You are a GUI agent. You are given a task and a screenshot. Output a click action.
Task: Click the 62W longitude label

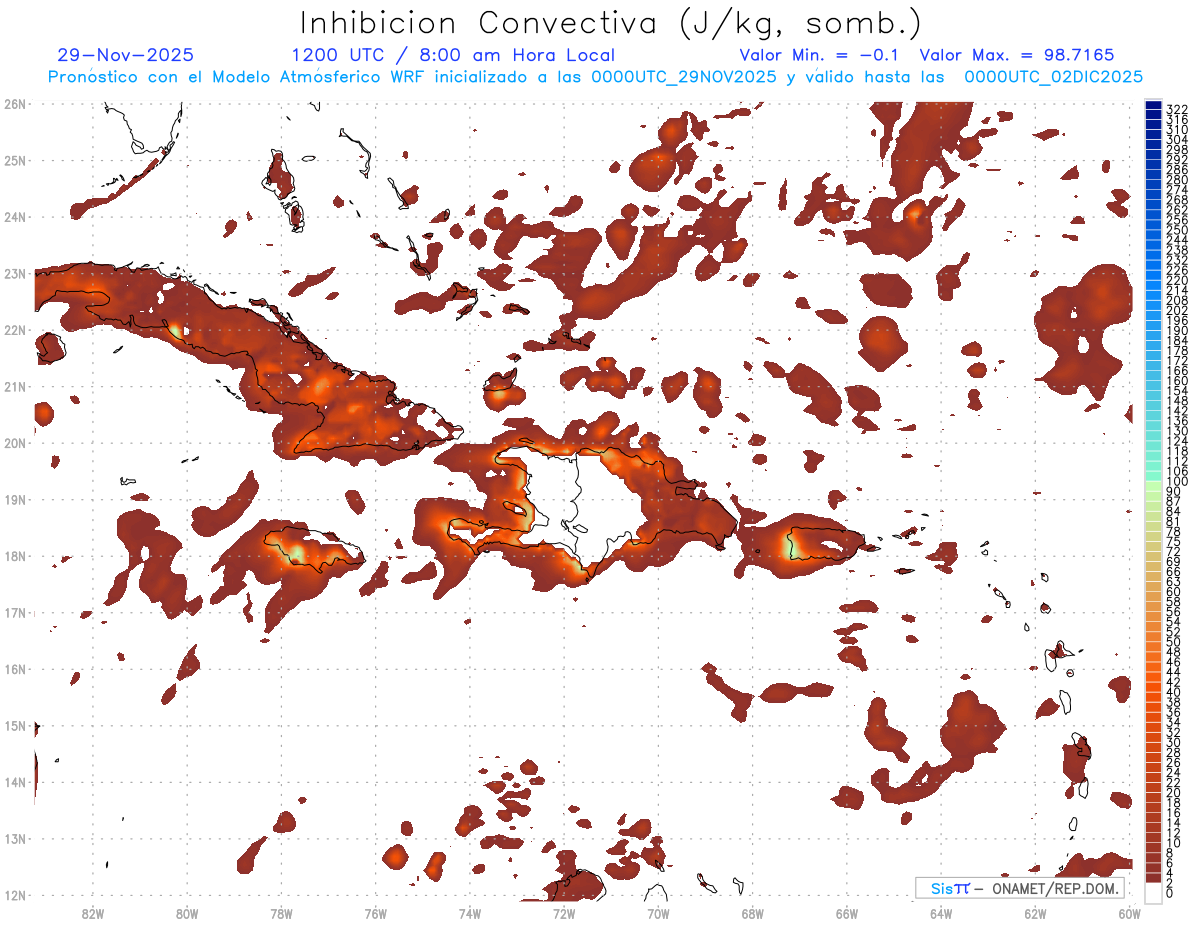point(1036,912)
